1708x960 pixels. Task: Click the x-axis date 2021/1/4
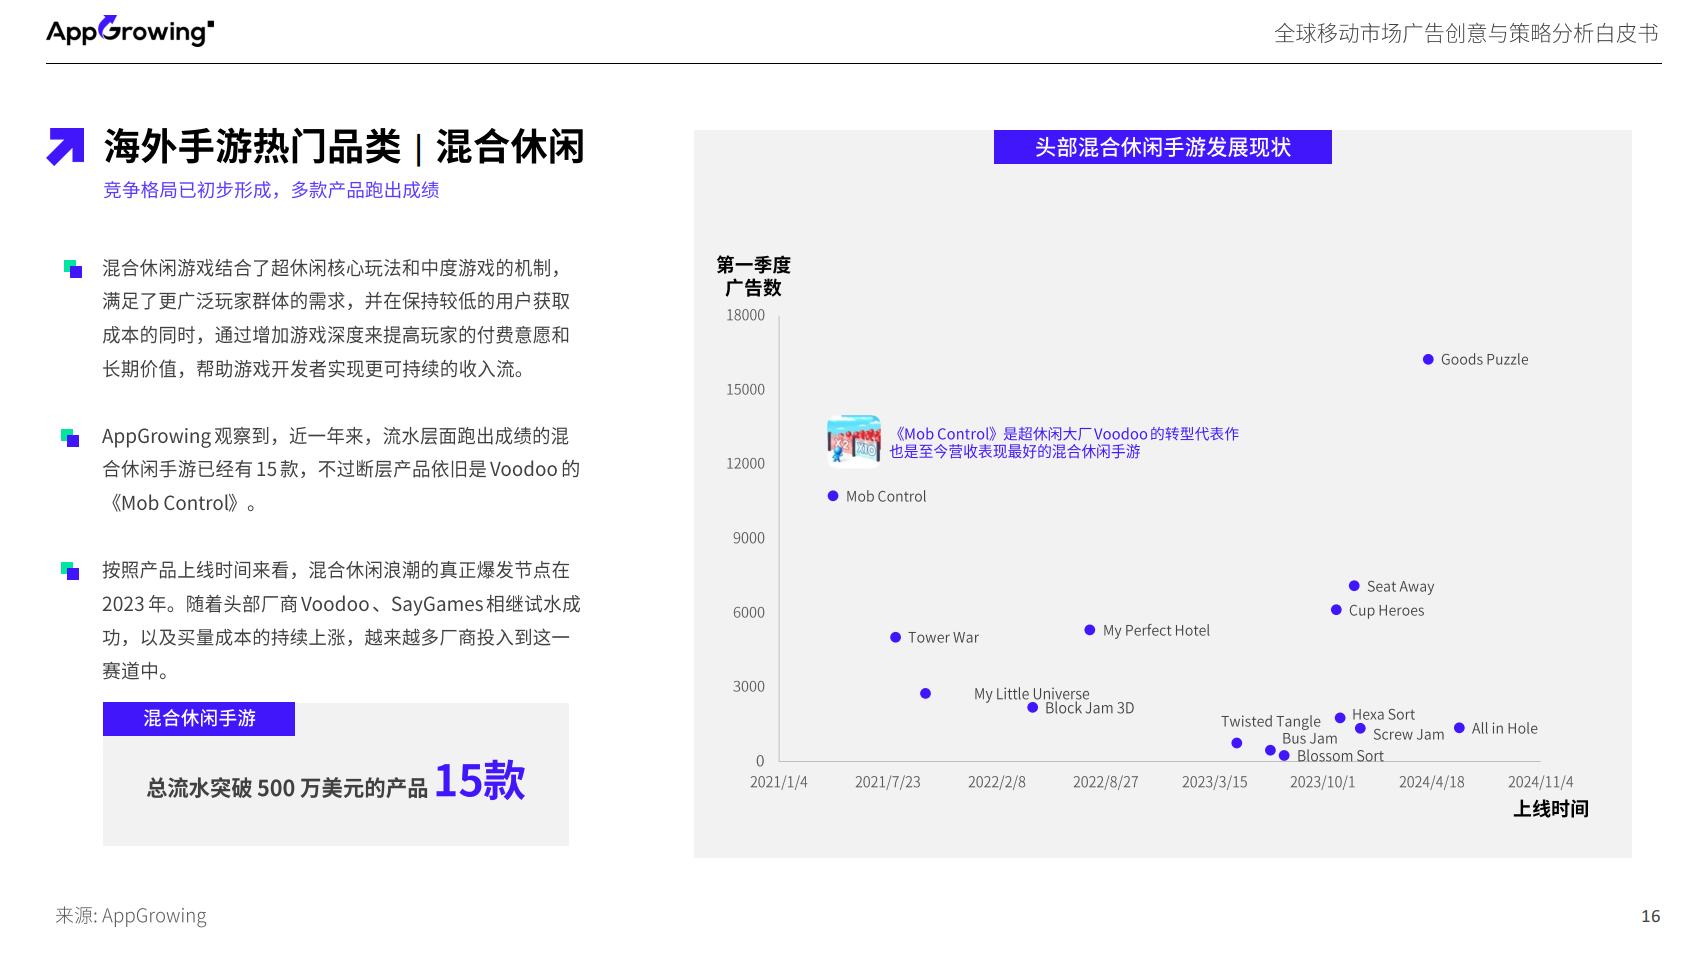pyautogui.click(x=779, y=782)
